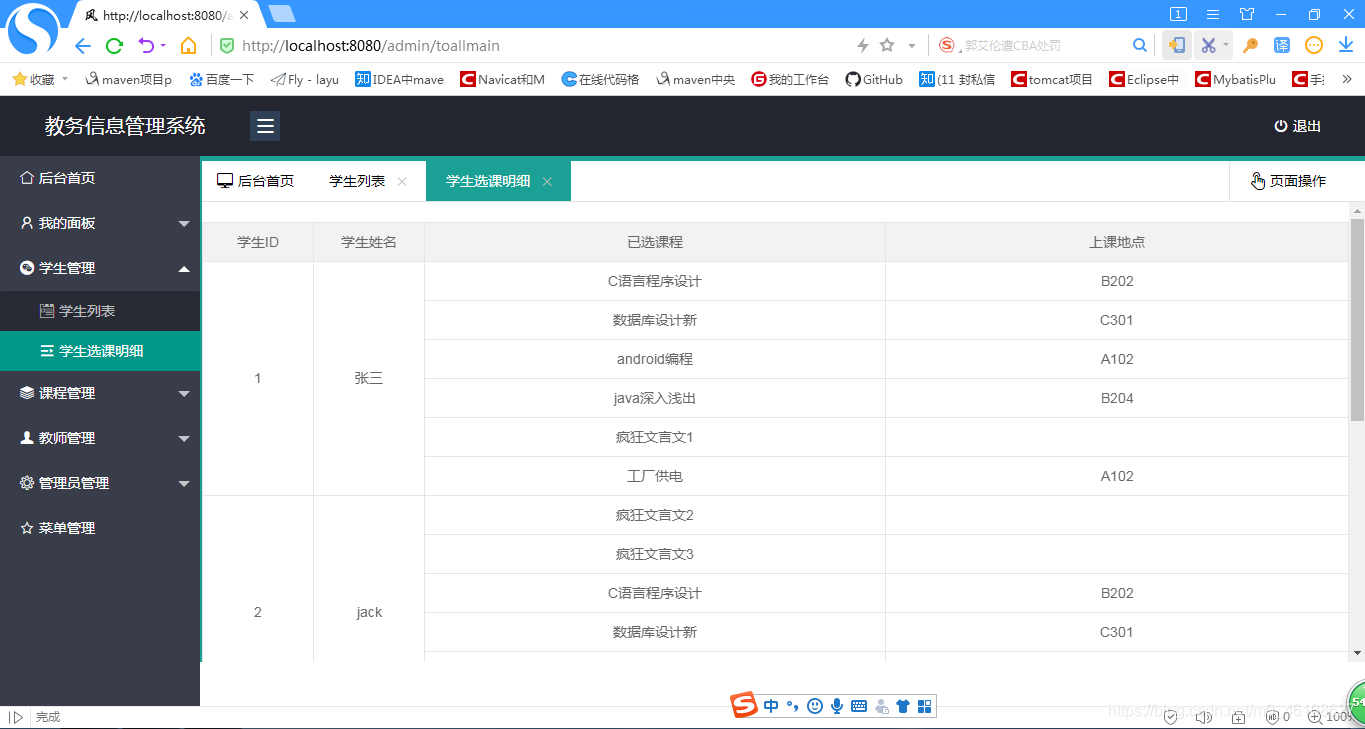
Task: Click the browser search input box
Action: tap(1040, 46)
